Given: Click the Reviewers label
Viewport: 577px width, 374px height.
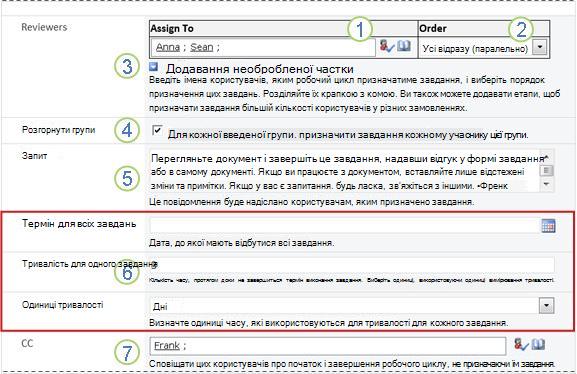Looking at the screenshot, I should 44,27.
